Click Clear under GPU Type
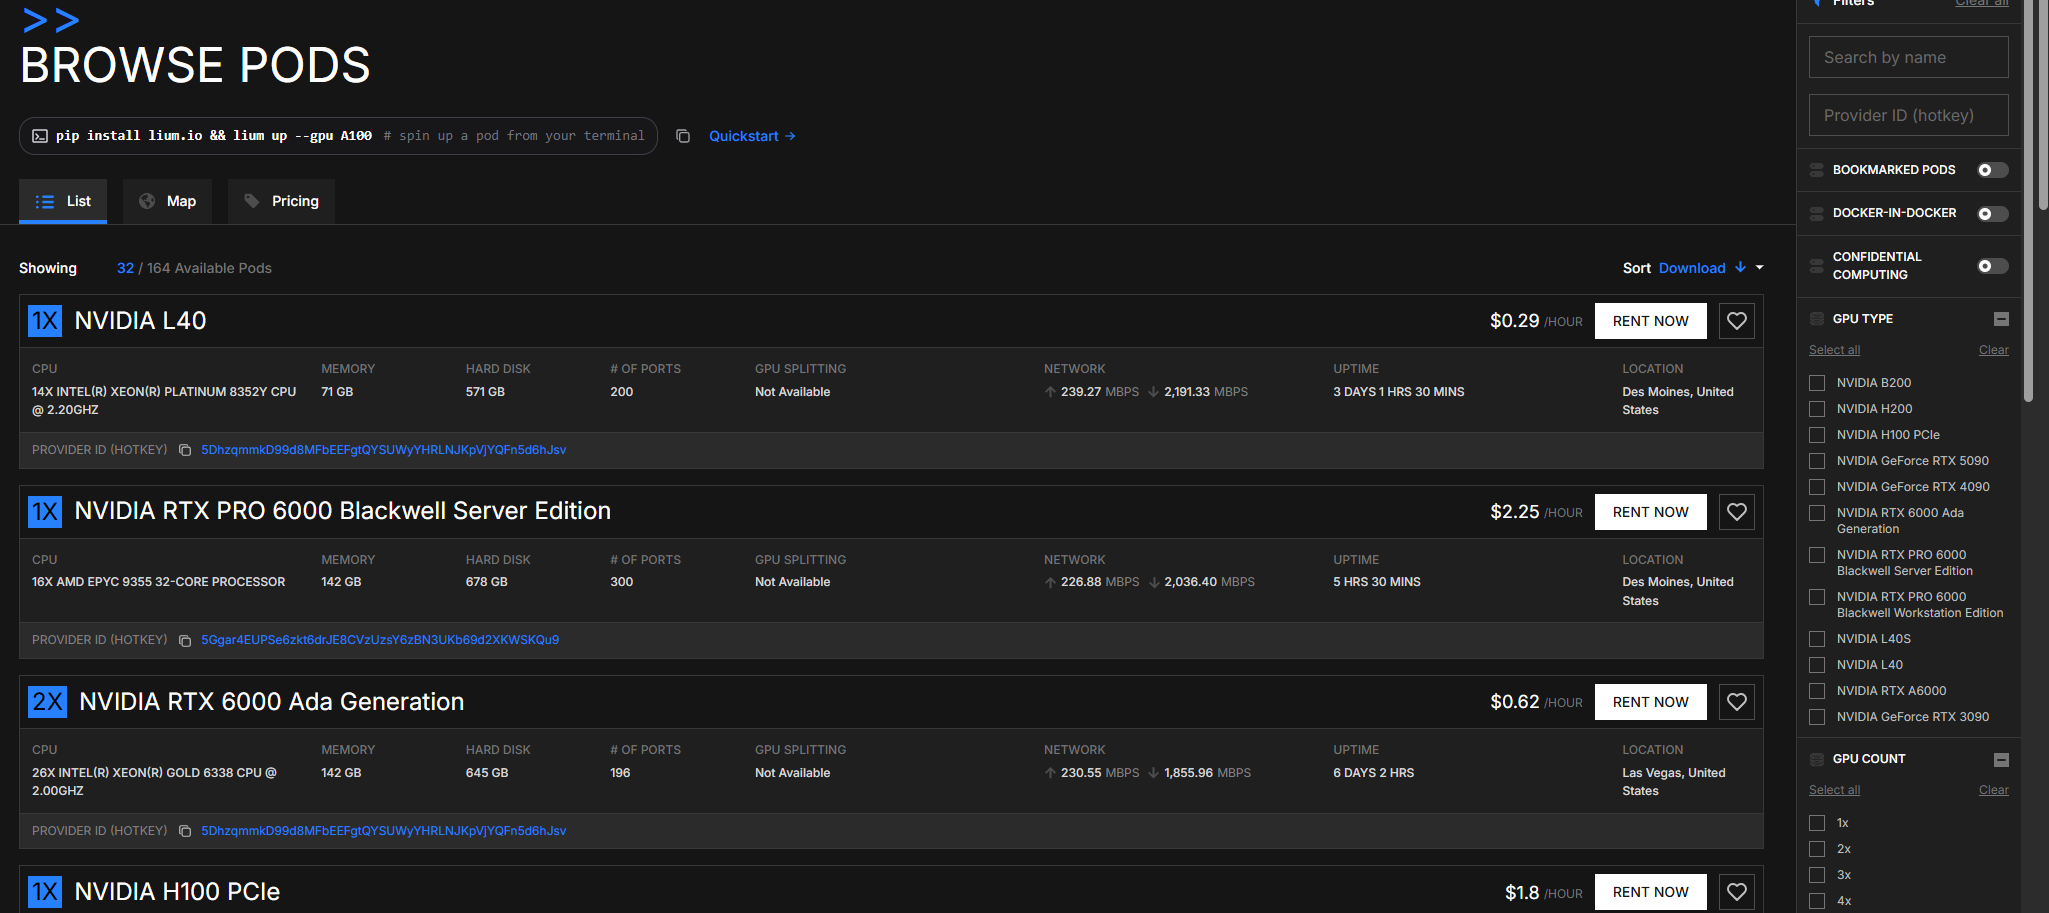The width and height of the screenshot is (2049, 913). (1993, 350)
